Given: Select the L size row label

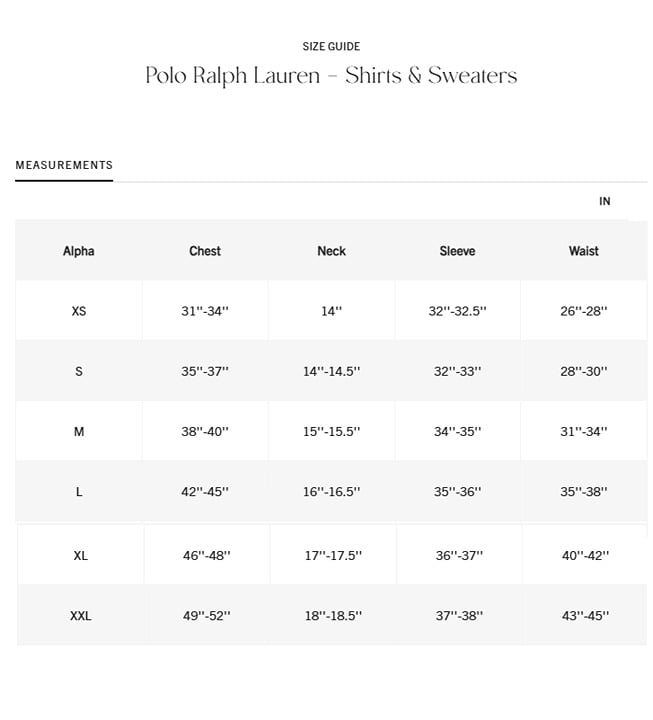Looking at the screenshot, I should [79, 492].
